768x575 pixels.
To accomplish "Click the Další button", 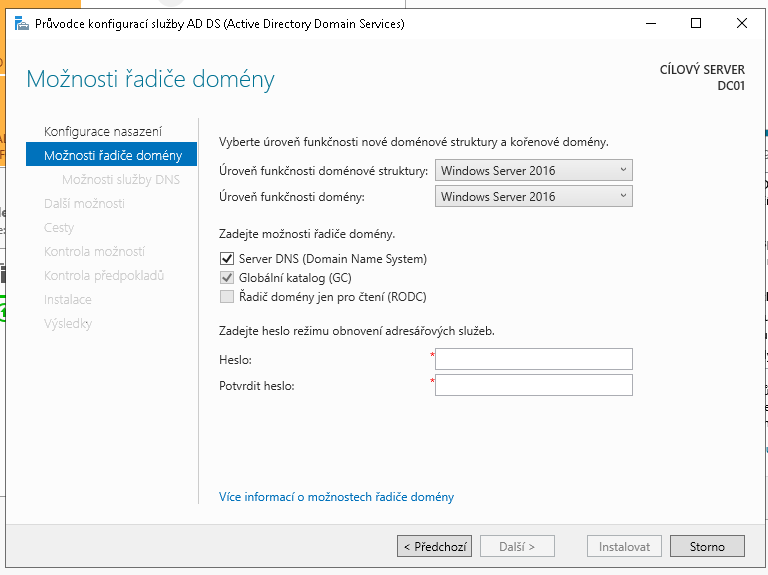I will (x=517, y=547).
